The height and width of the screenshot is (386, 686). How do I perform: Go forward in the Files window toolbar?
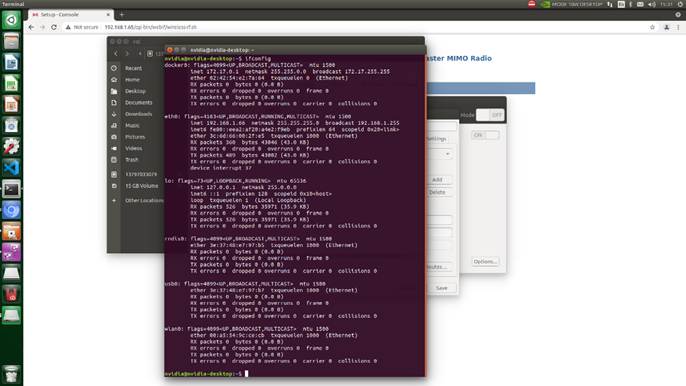[127, 53]
